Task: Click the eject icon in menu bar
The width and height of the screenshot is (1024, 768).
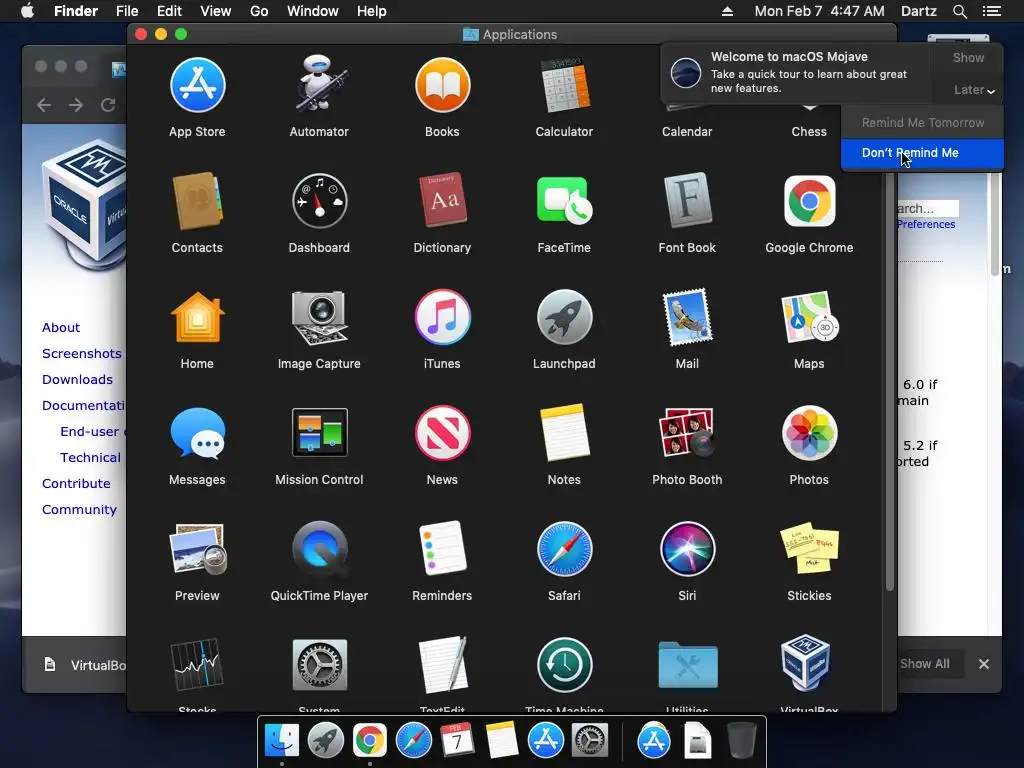Action: pos(727,11)
